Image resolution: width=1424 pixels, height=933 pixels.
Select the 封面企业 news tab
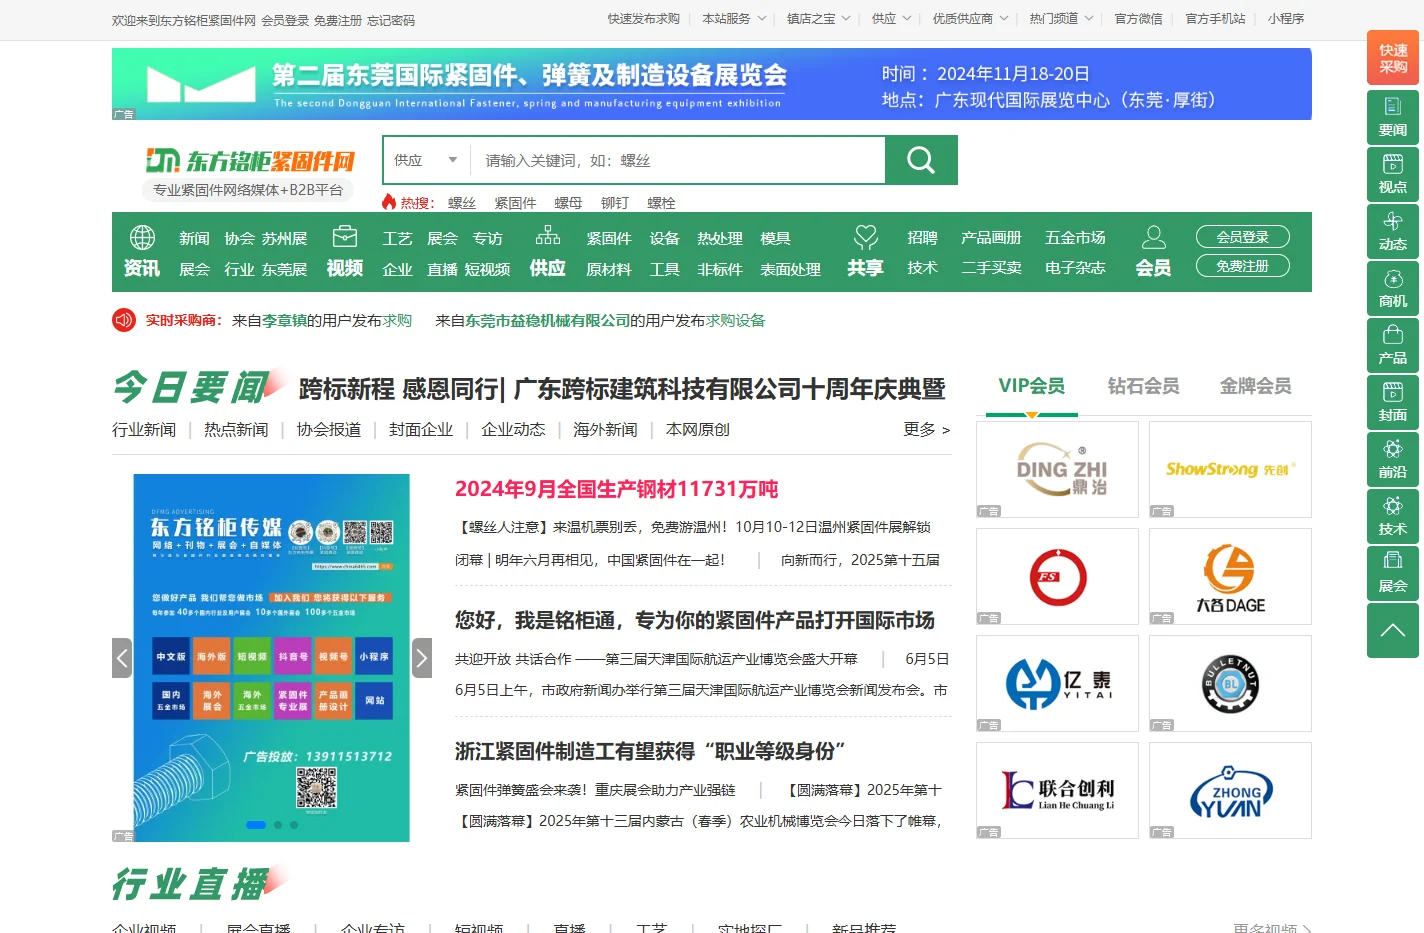pos(421,429)
